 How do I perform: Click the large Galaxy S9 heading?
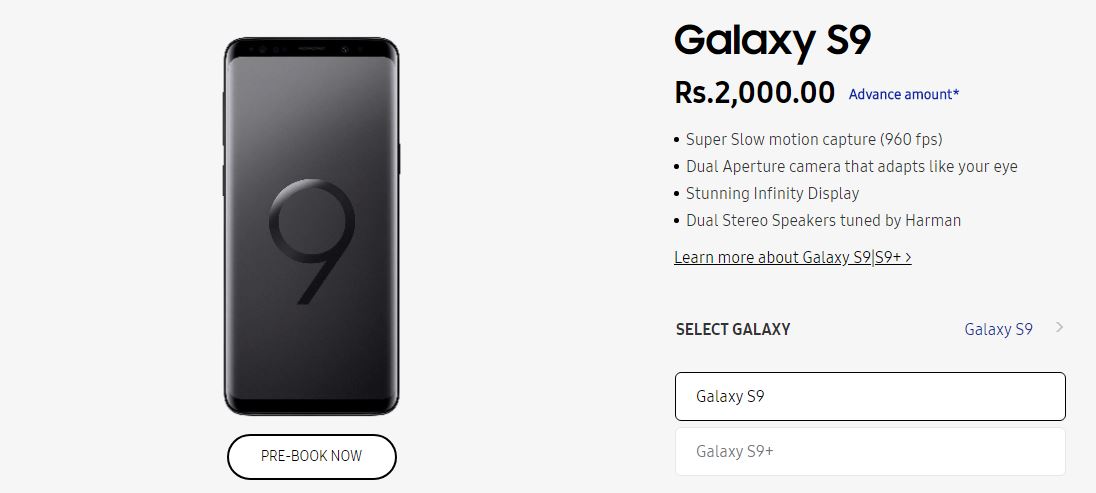pyautogui.click(x=773, y=41)
